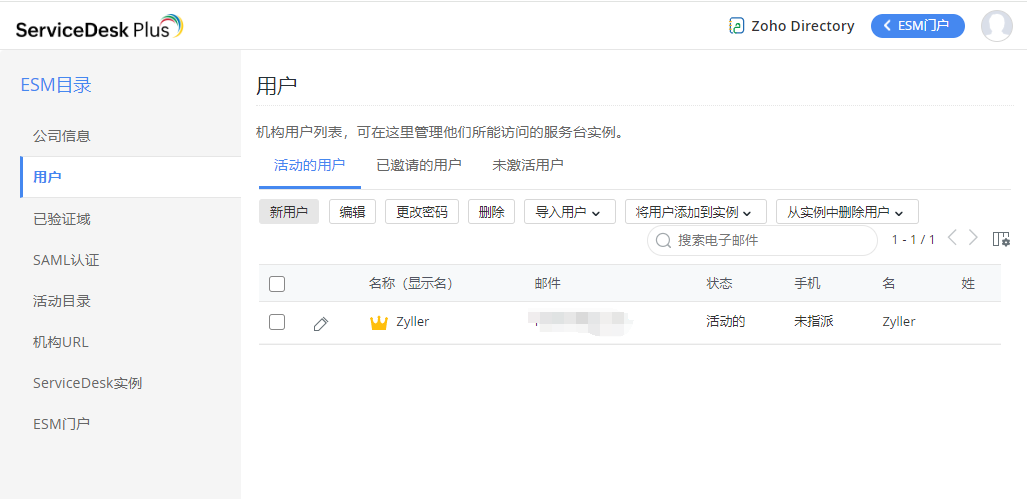Tick the select-all header checkbox
The height and width of the screenshot is (499, 1027).
tap(277, 284)
